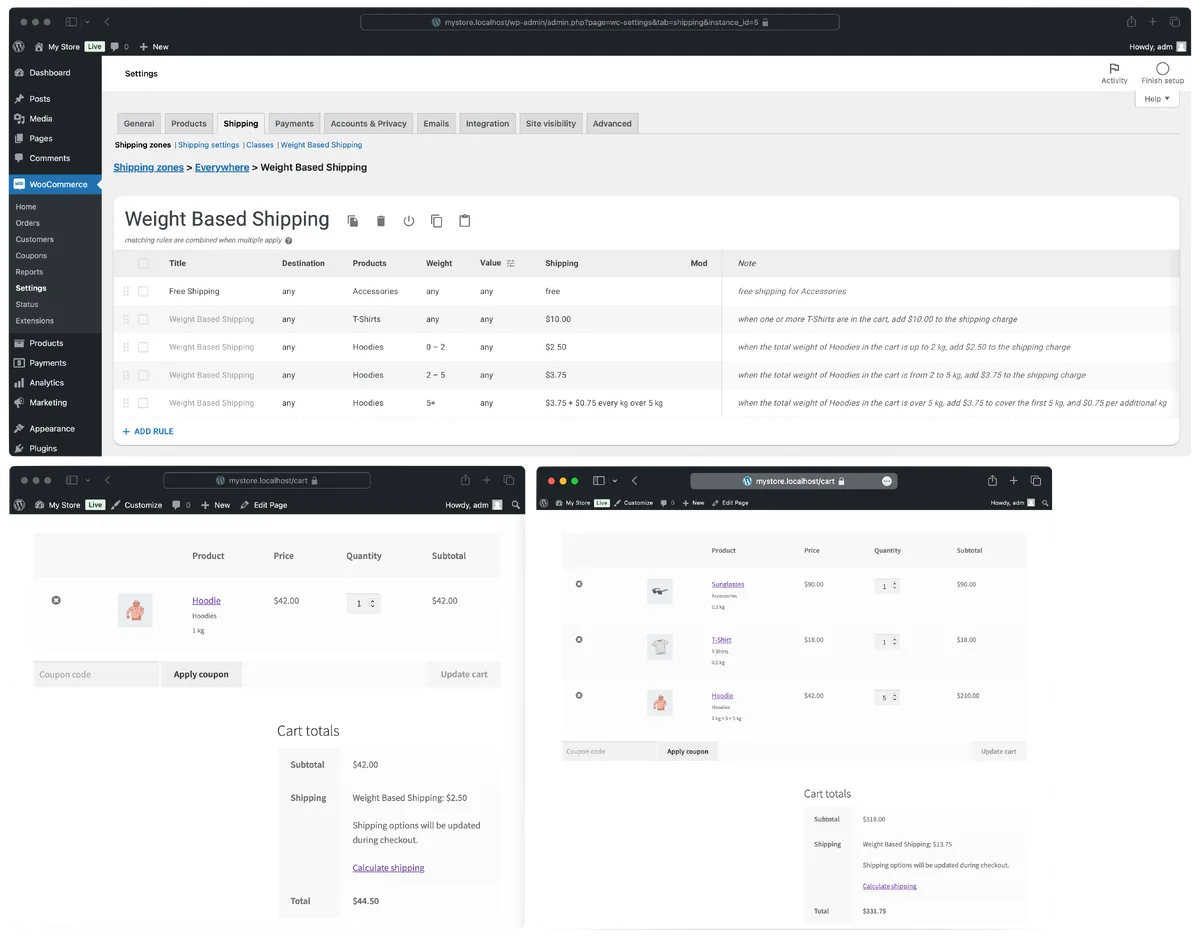Click Apply coupon in the left cart

click(201, 674)
